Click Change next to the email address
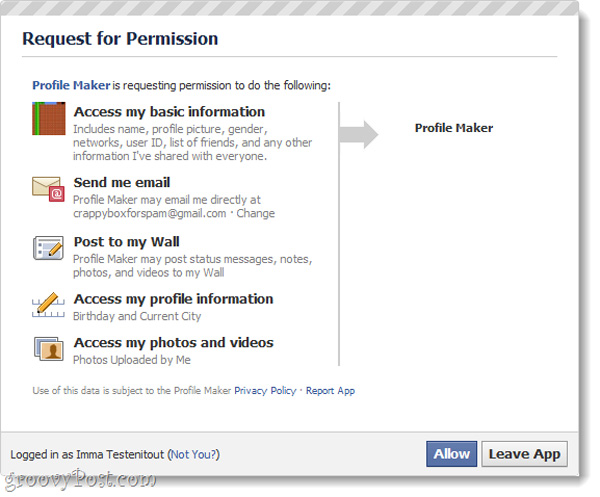 [257, 213]
